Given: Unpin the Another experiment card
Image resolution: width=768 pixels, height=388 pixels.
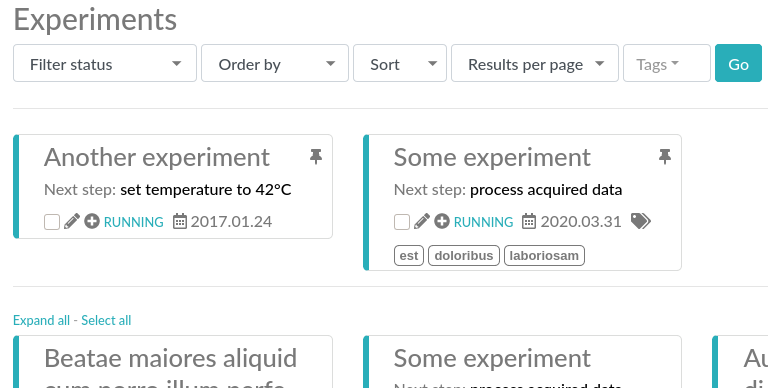Looking at the screenshot, I should [x=316, y=157].
